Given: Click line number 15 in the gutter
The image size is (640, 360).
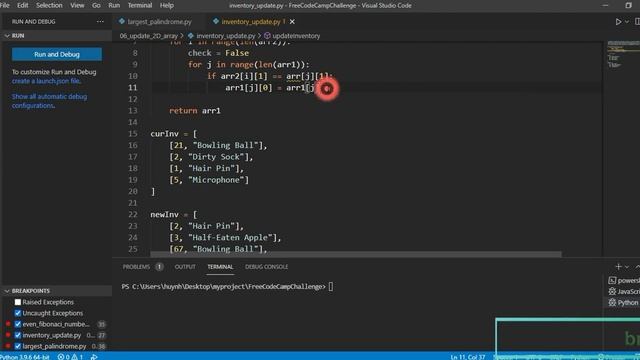Looking at the screenshot, I should [133, 133].
